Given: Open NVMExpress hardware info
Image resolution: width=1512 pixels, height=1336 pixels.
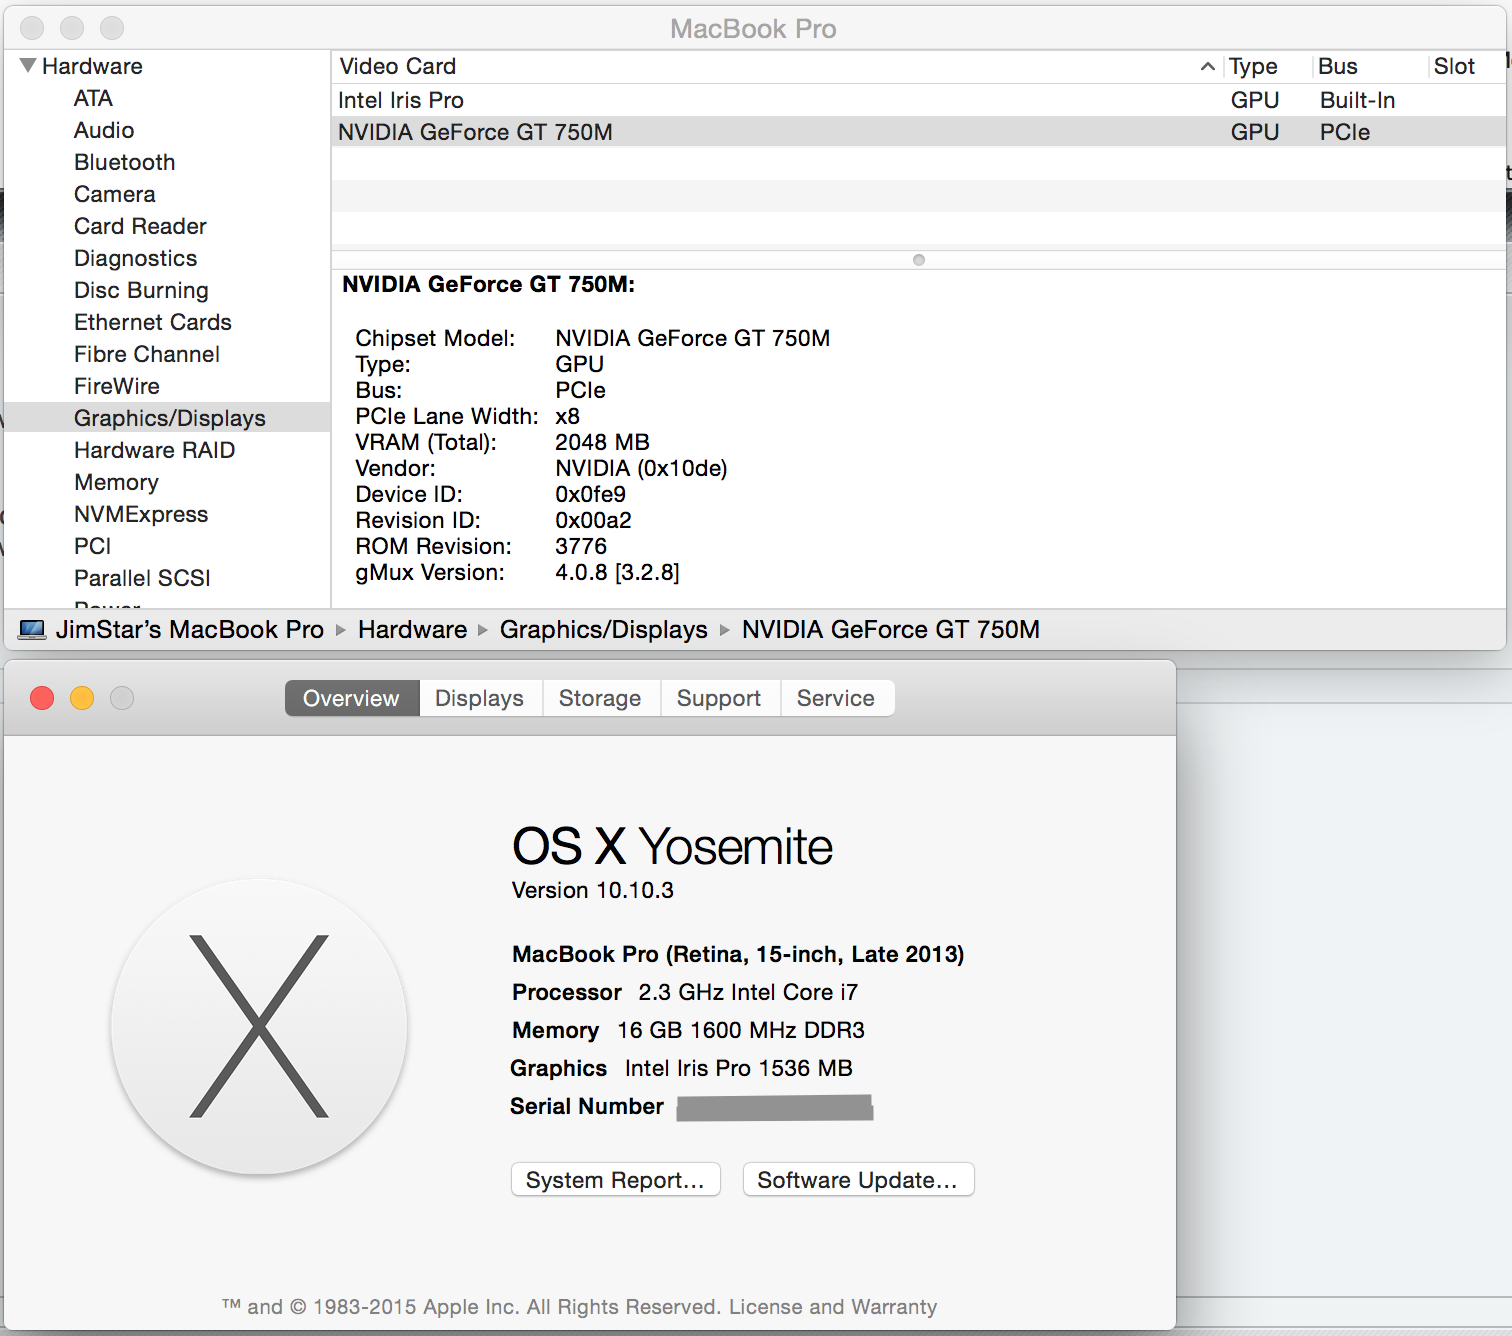Looking at the screenshot, I should tap(141, 514).
